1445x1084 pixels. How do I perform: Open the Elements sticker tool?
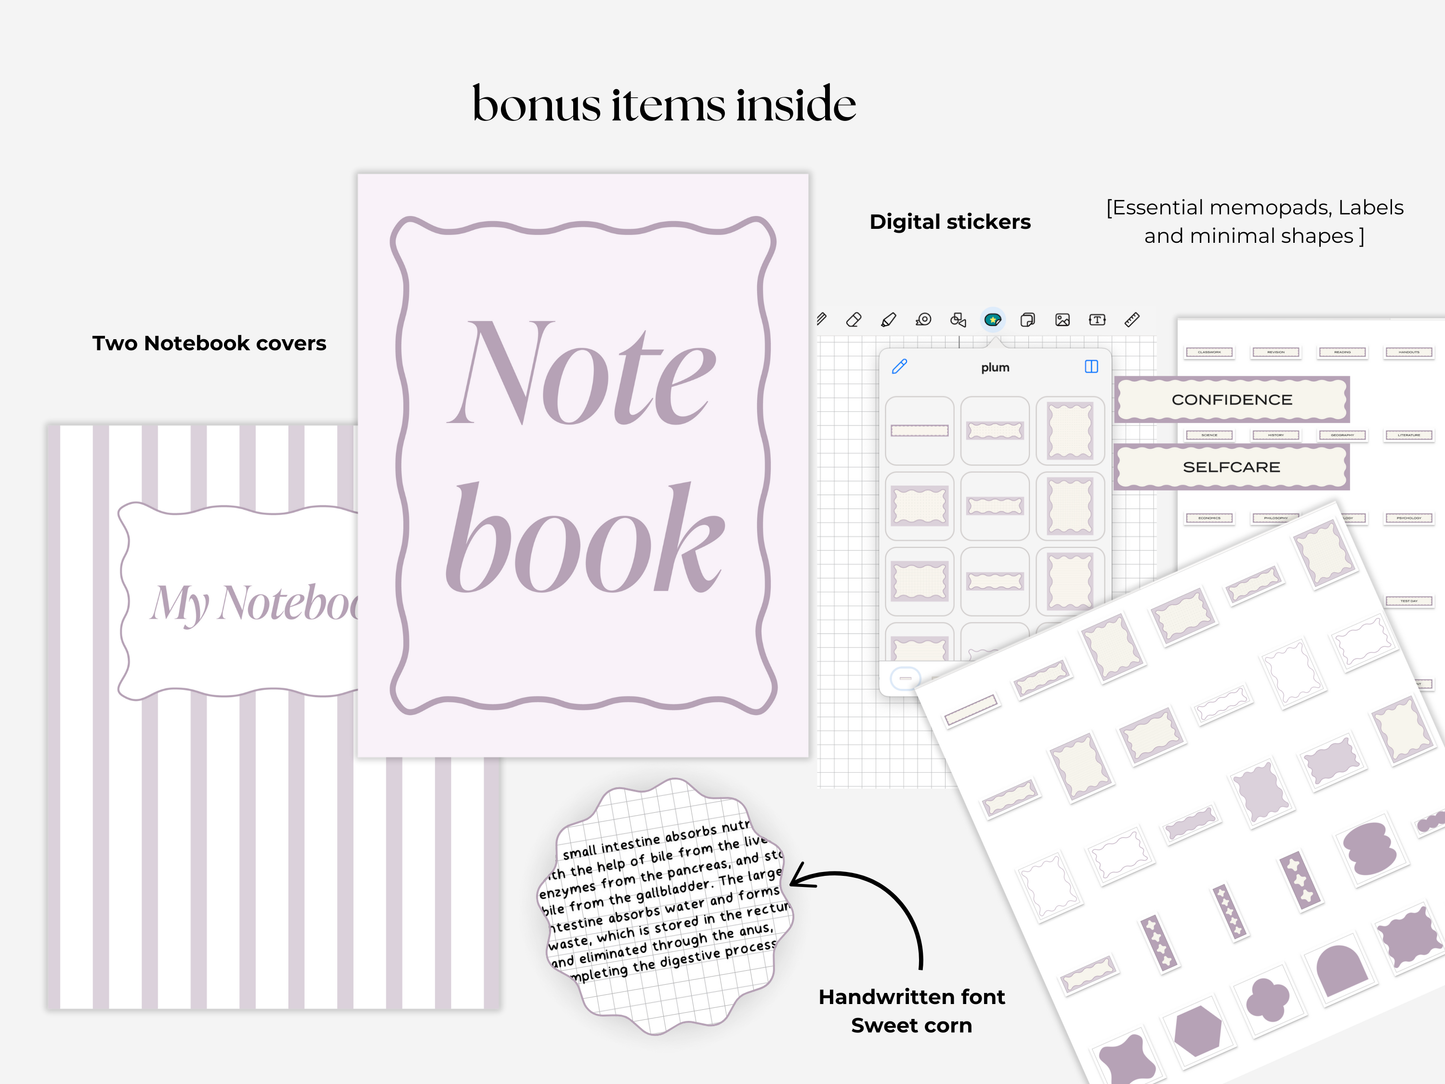[x=993, y=320]
